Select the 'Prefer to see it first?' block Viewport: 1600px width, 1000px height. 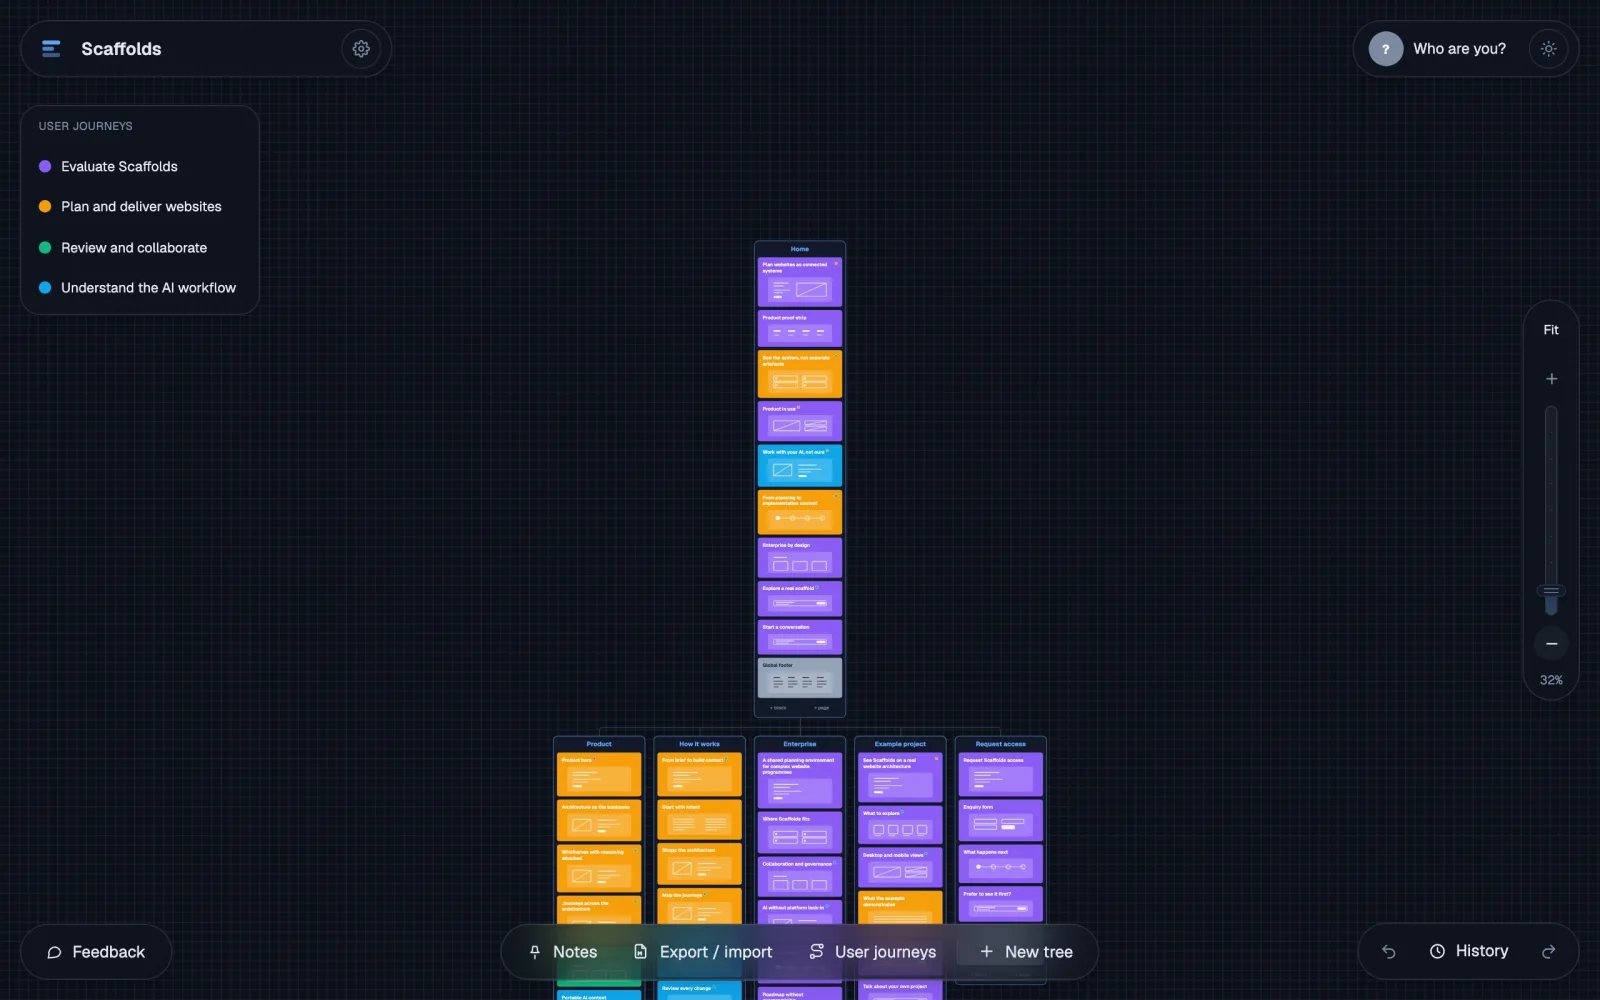[1001, 904]
